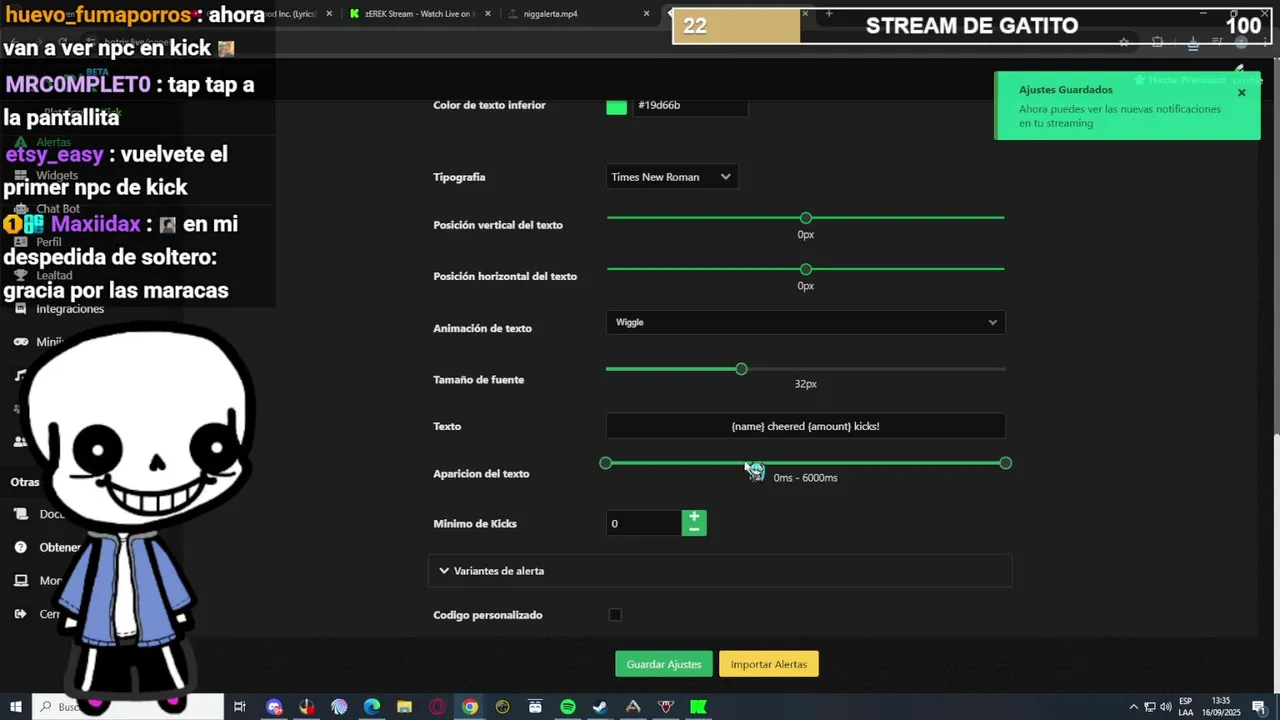Click the font size slider handle

point(741,369)
